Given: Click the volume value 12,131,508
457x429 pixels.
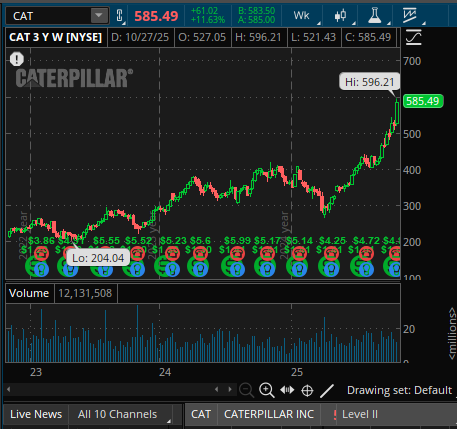Looking at the screenshot, I should 85,293.
